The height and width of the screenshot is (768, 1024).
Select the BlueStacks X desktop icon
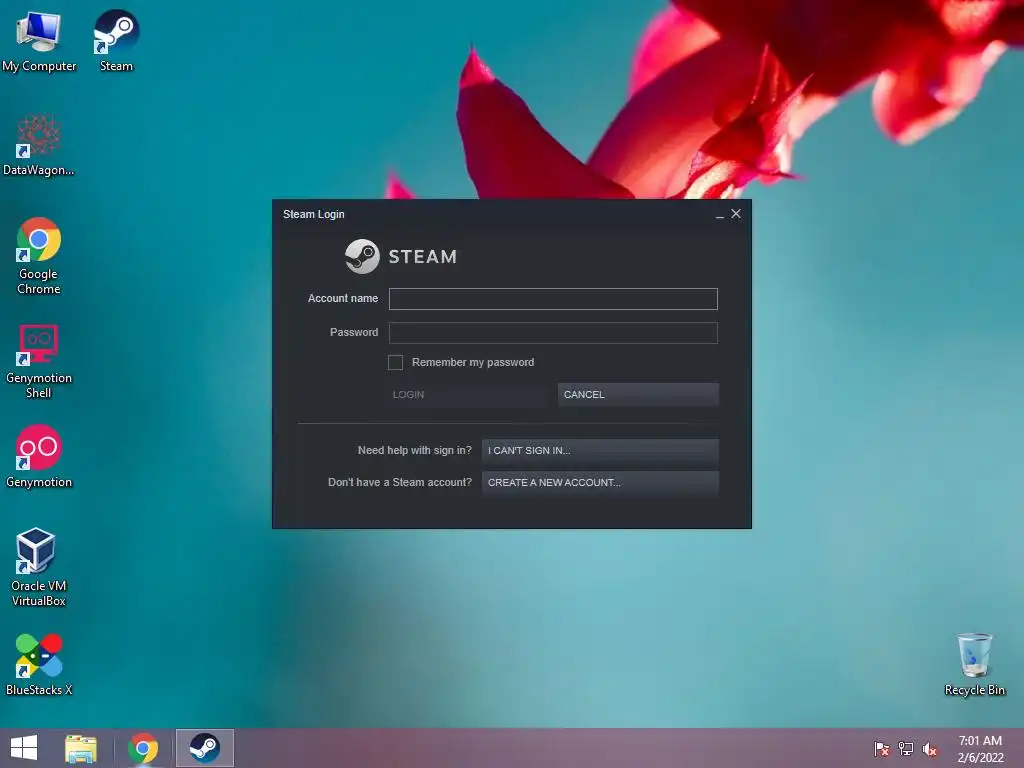39,665
